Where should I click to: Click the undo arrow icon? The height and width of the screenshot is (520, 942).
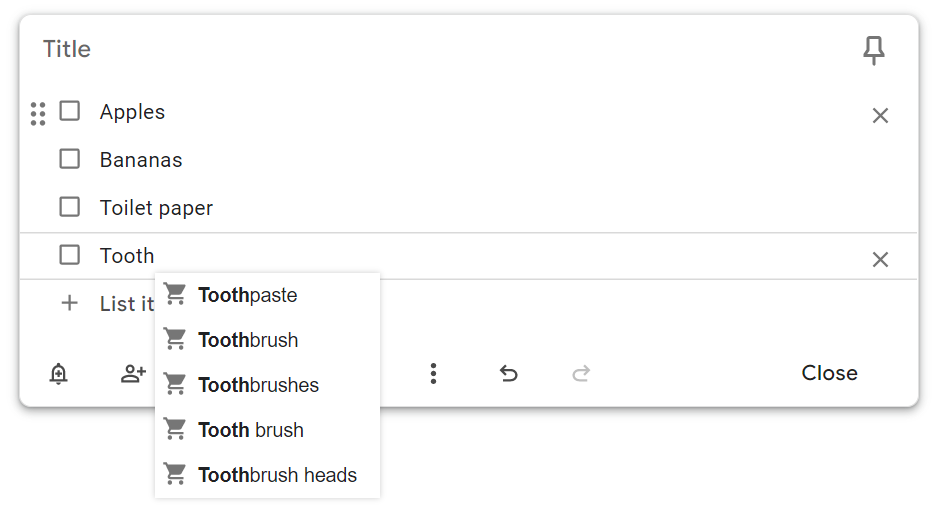(509, 374)
